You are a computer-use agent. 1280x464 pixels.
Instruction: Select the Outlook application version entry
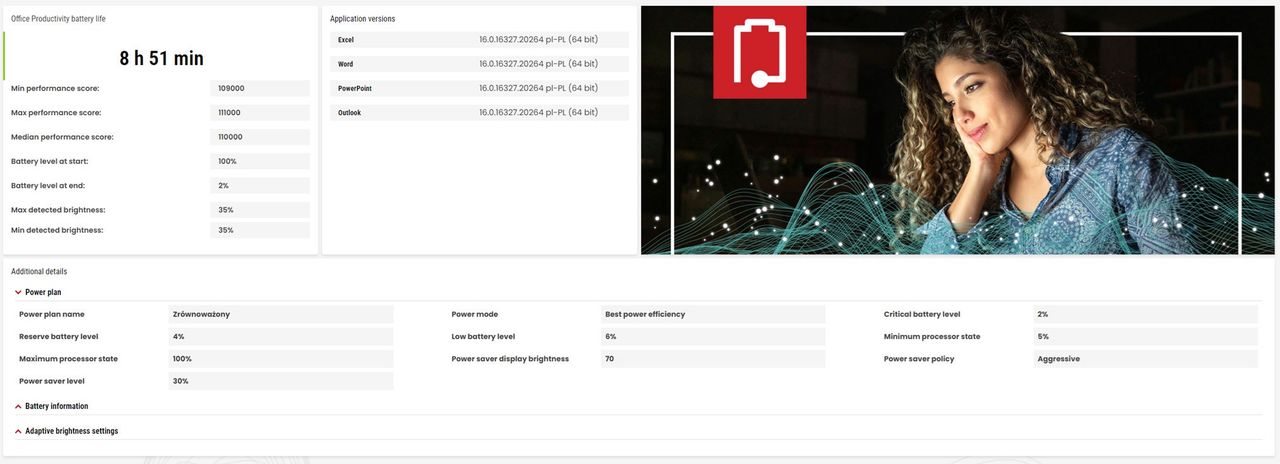(x=480, y=112)
